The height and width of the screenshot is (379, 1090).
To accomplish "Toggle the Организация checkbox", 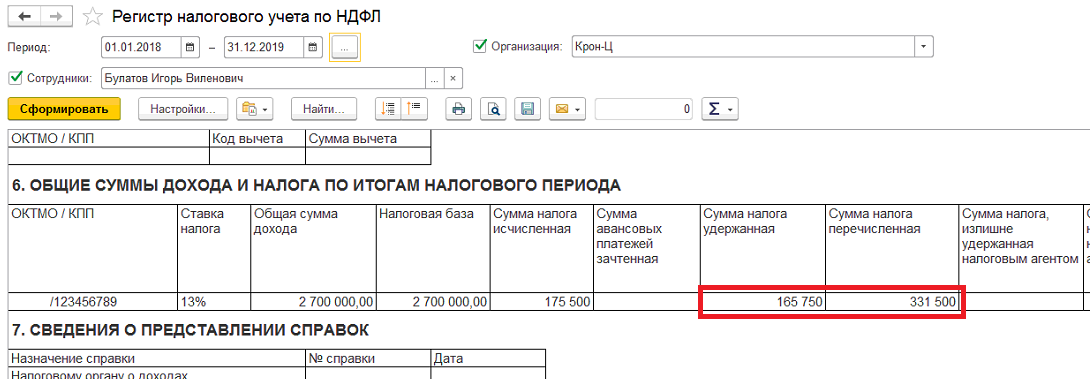I will pyautogui.click(x=479, y=46).
